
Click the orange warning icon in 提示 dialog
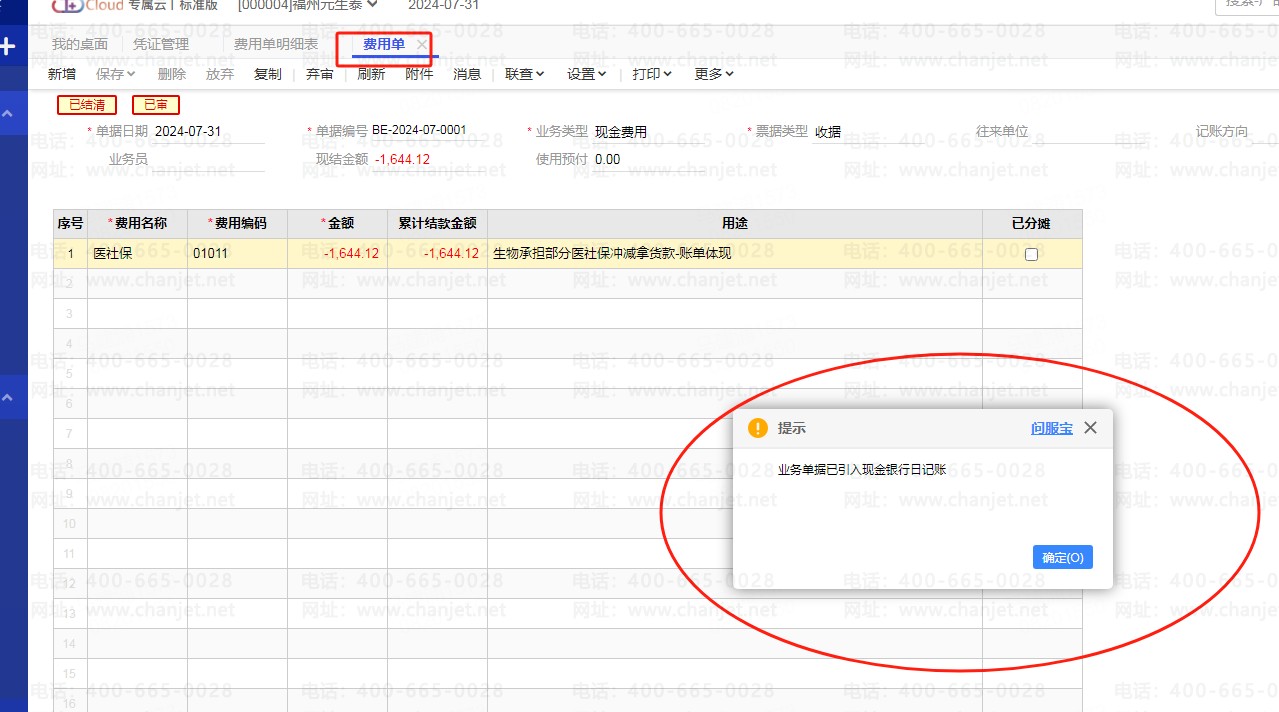[x=758, y=428]
